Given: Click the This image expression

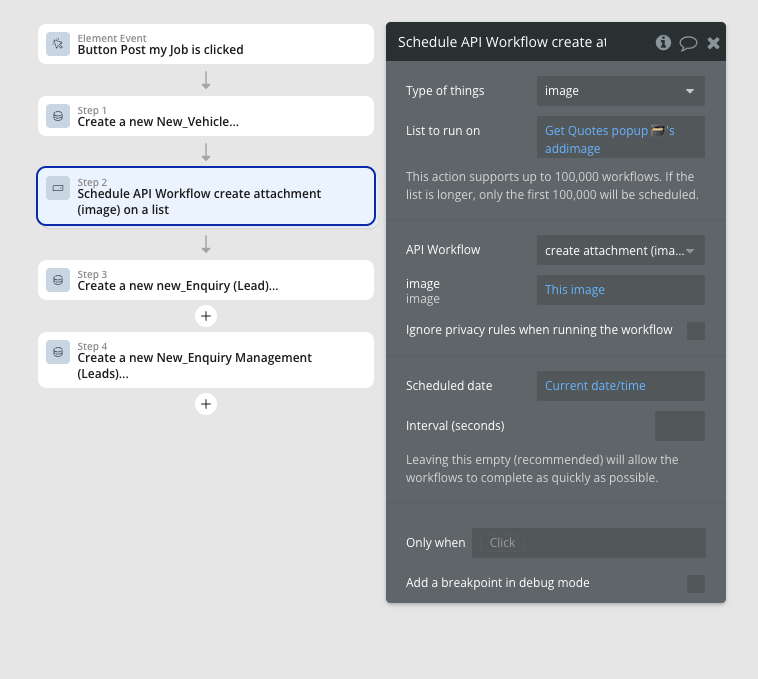Looking at the screenshot, I should [575, 290].
